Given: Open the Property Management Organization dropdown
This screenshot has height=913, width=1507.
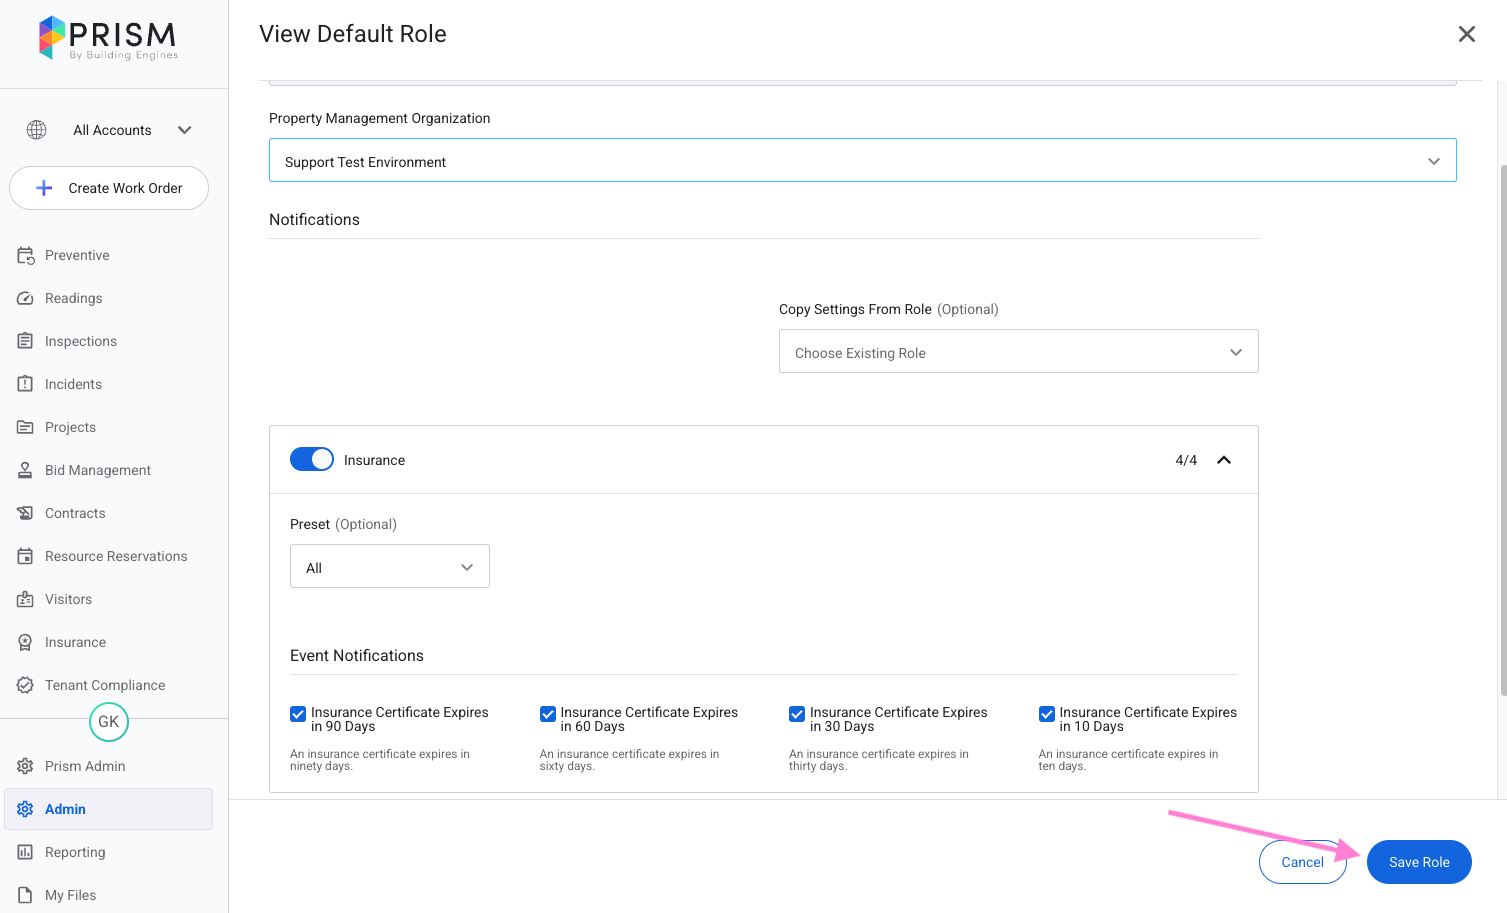Looking at the screenshot, I should coord(862,161).
